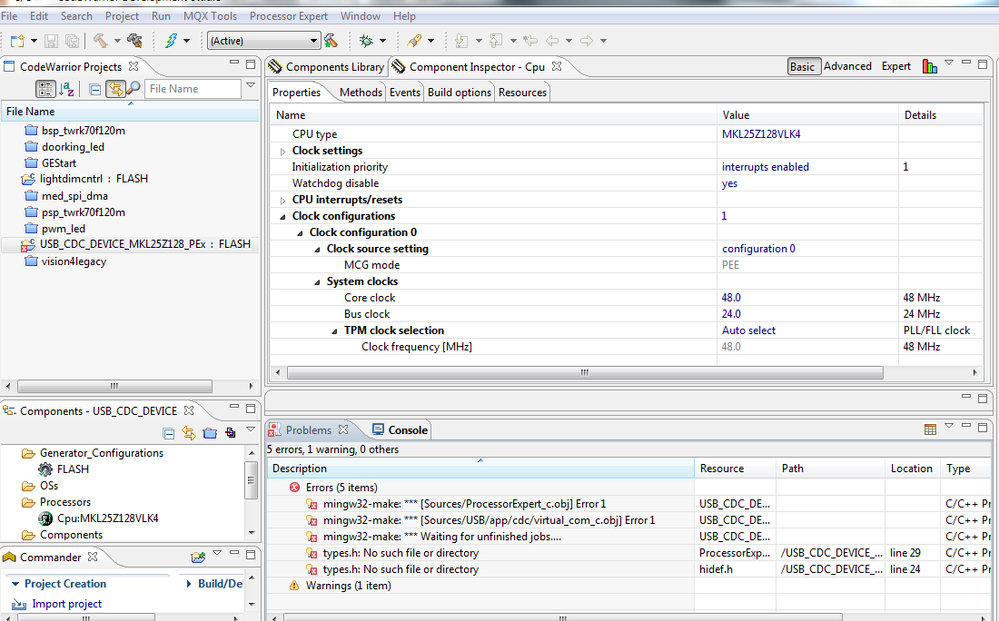Click the Link with Editor arrows icon
The height and width of the screenshot is (621, 999).
click(115, 89)
